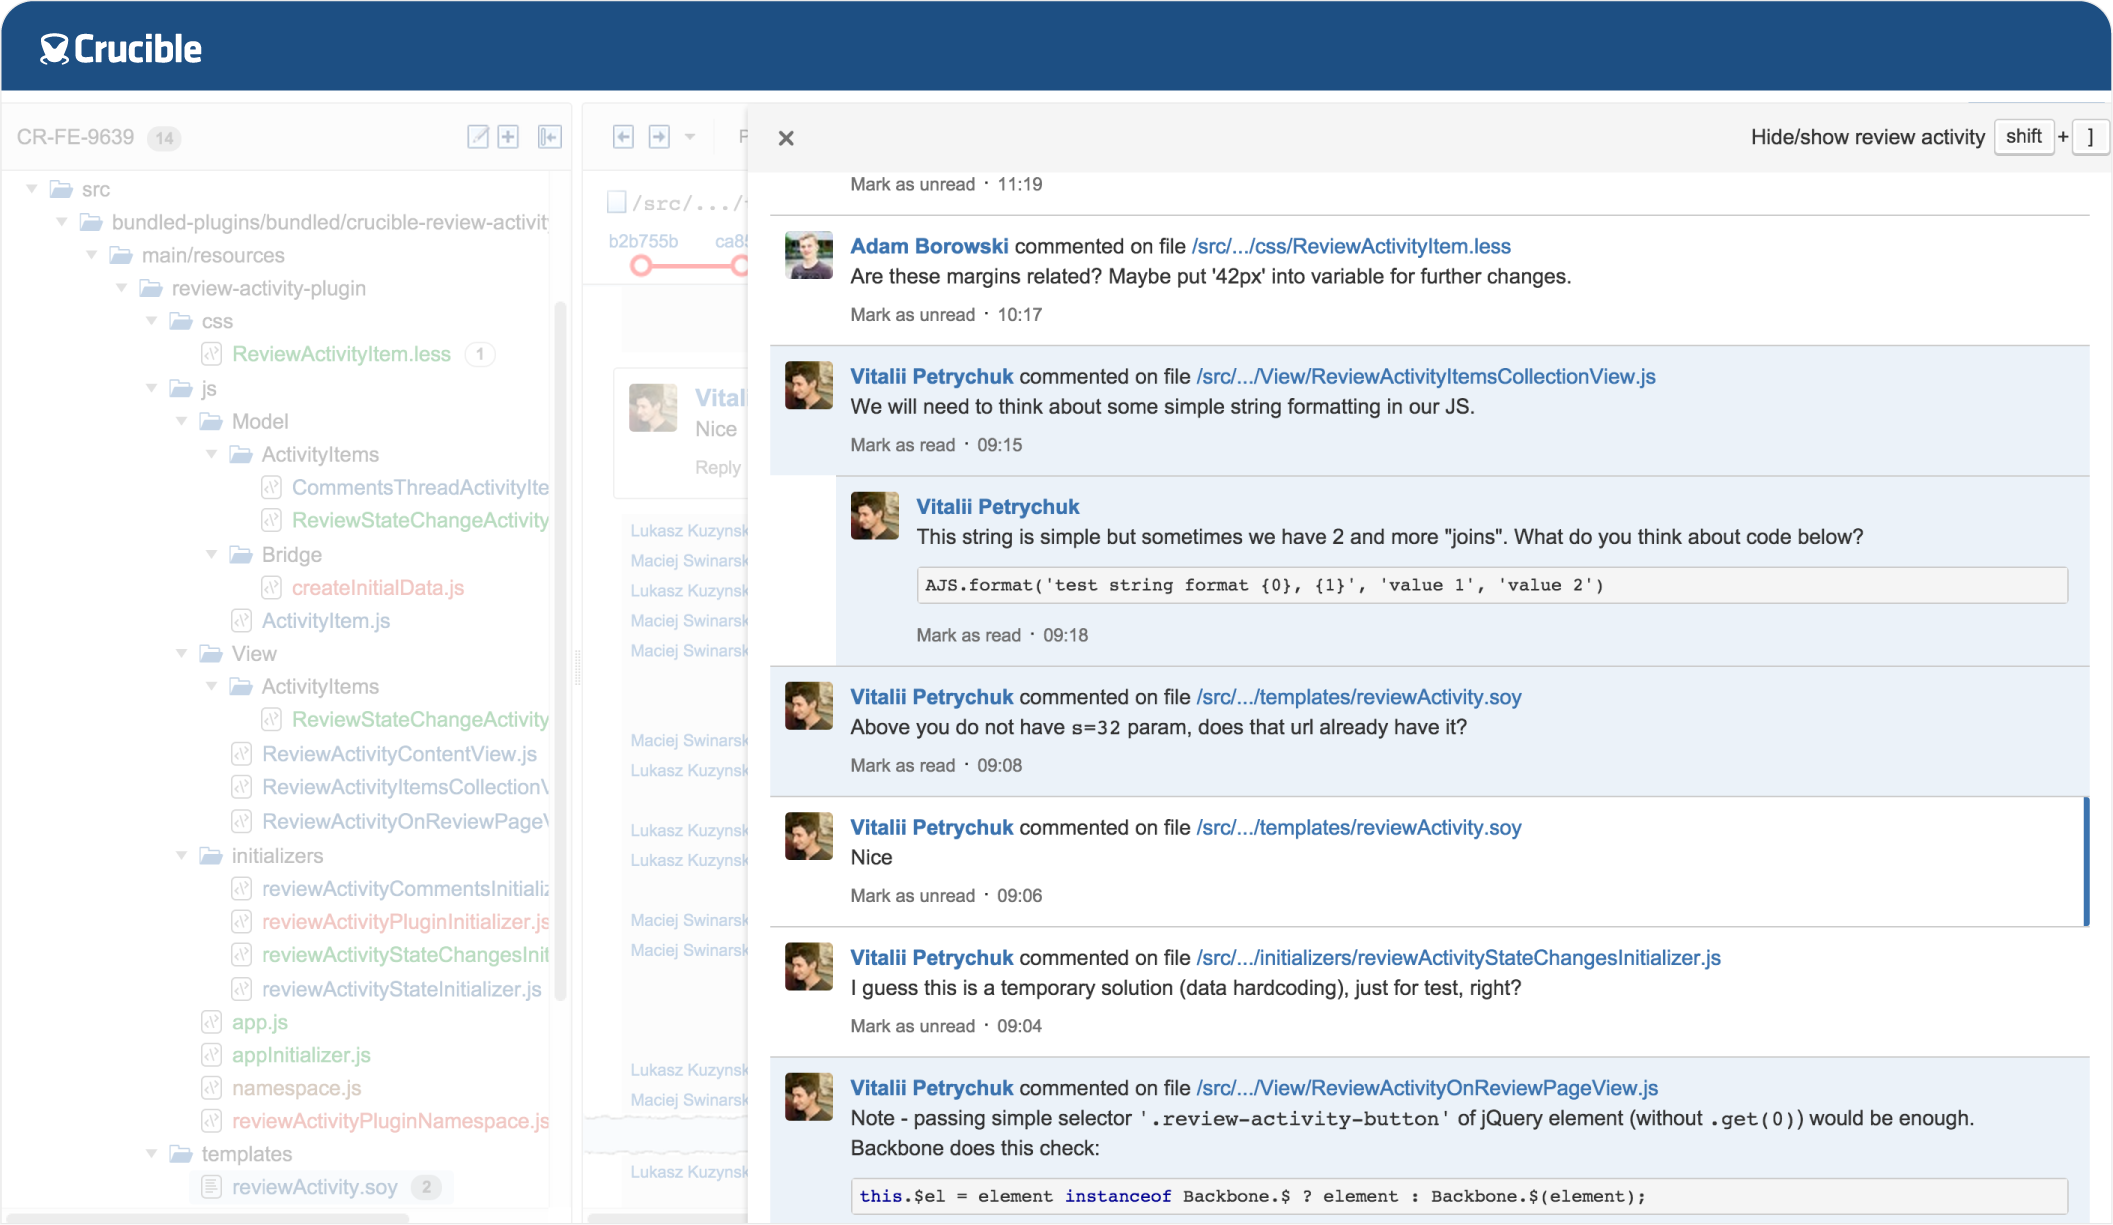Click the inline comment icon toolbar
Image resolution: width=2113 pixels, height=1225 pixels.
[x=551, y=136]
